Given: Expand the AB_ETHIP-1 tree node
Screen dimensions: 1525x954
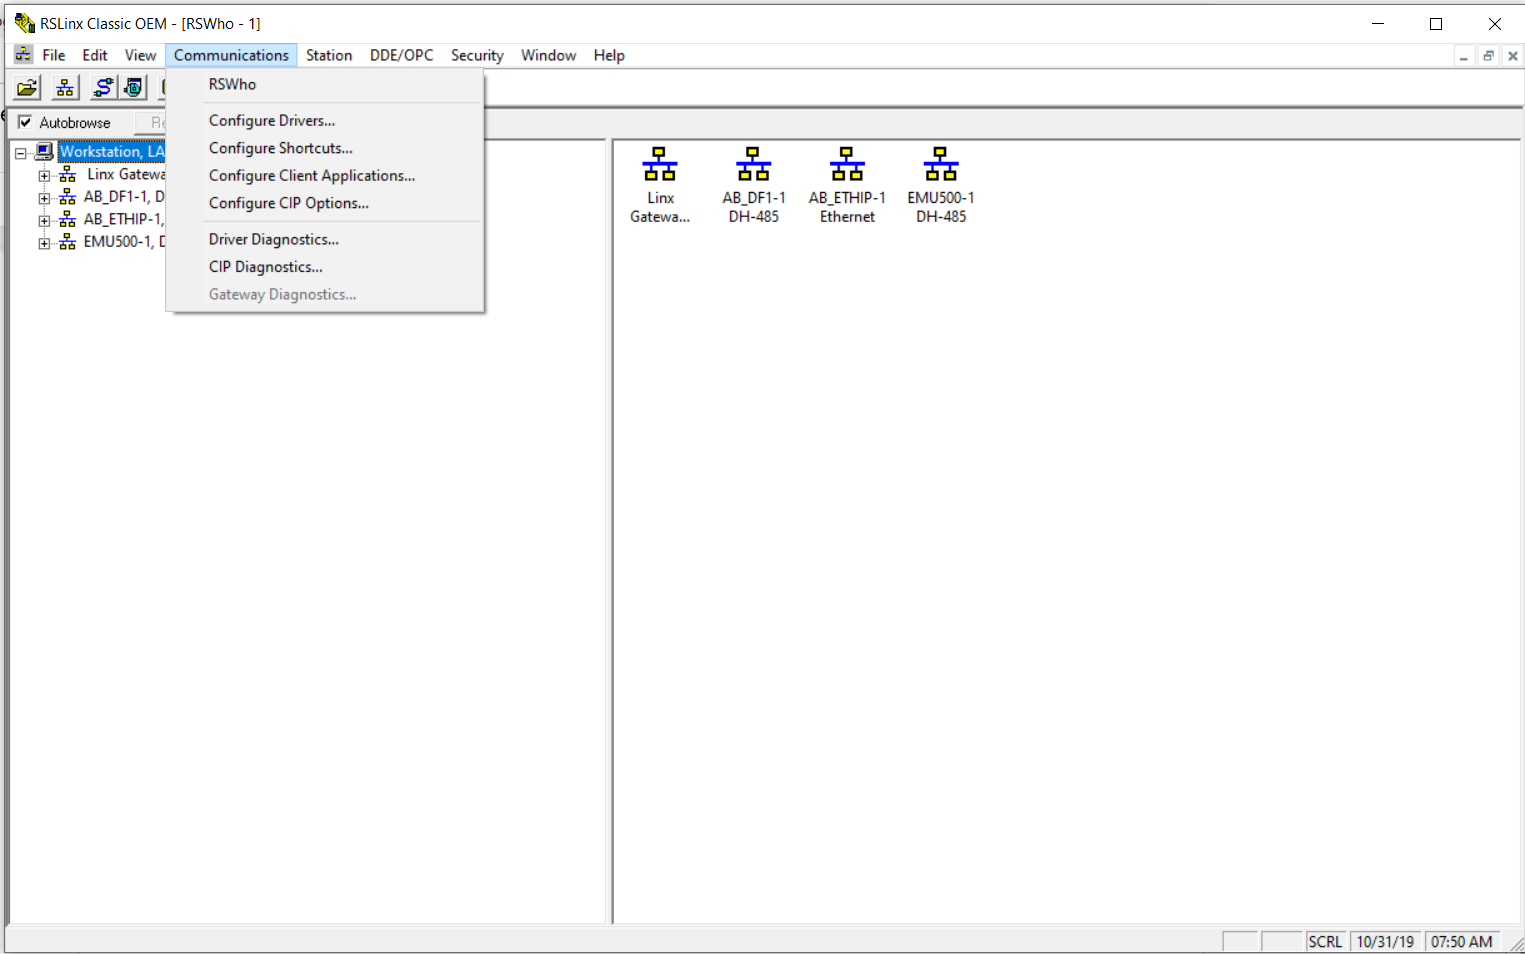Looking at the screenshot, I should point(44,220).
